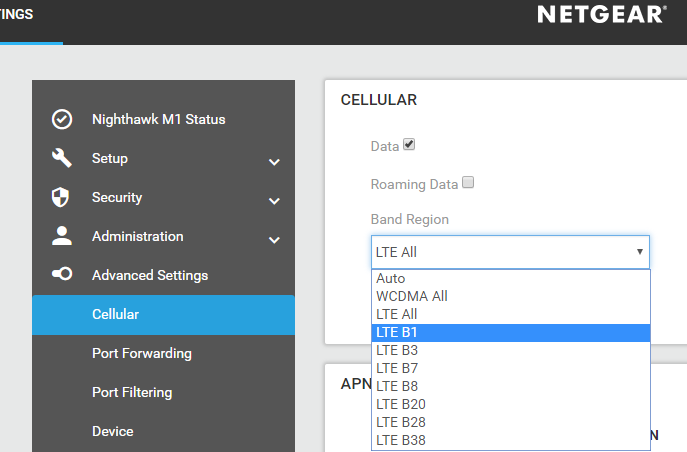Expand the Security menu chevron

274,201
